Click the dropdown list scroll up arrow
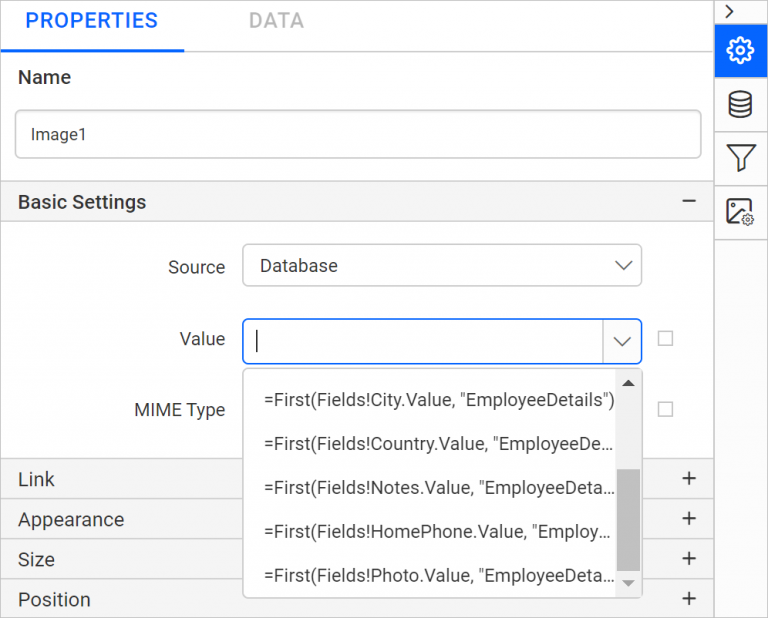This screenshot has height=618, width=768. point(628,383)
